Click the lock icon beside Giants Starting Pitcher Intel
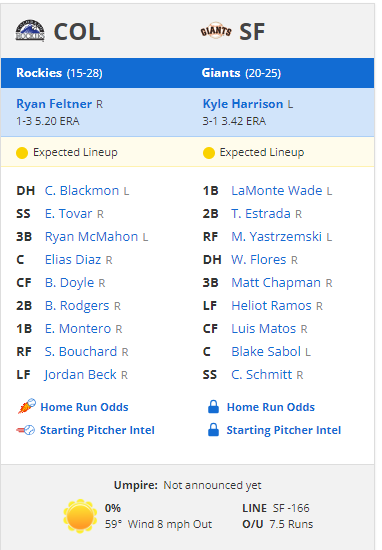 point(213,430)
